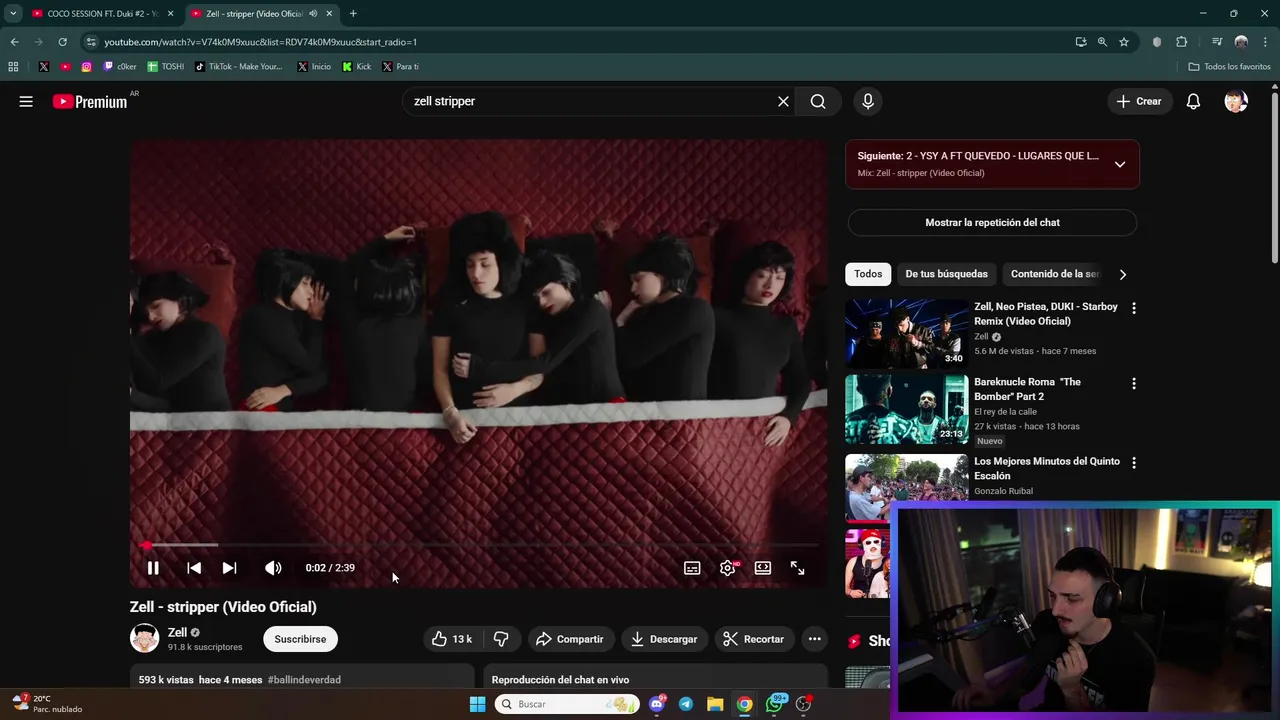The height and width of the screenshot is (720, 1280).
Task: Clear the search text with X
Action: click(783, 101)
